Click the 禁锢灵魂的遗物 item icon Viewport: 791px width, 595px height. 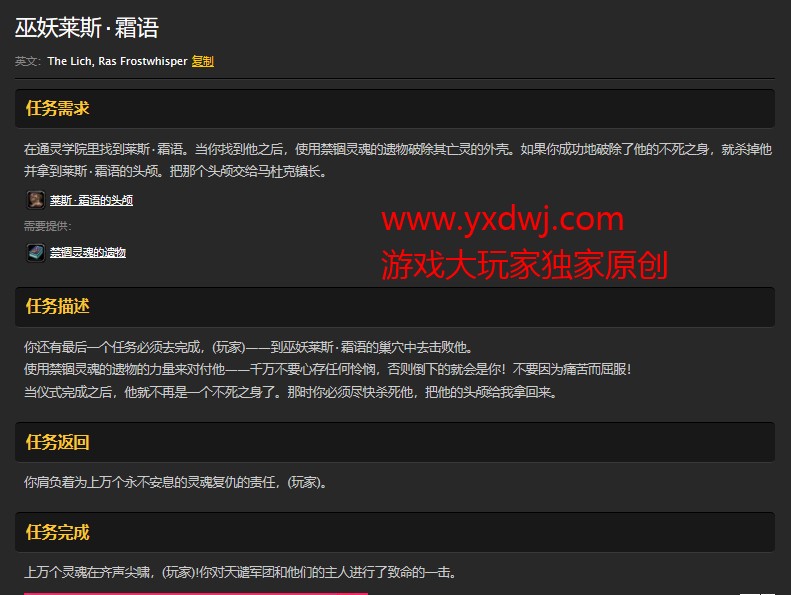click(35, 252)
